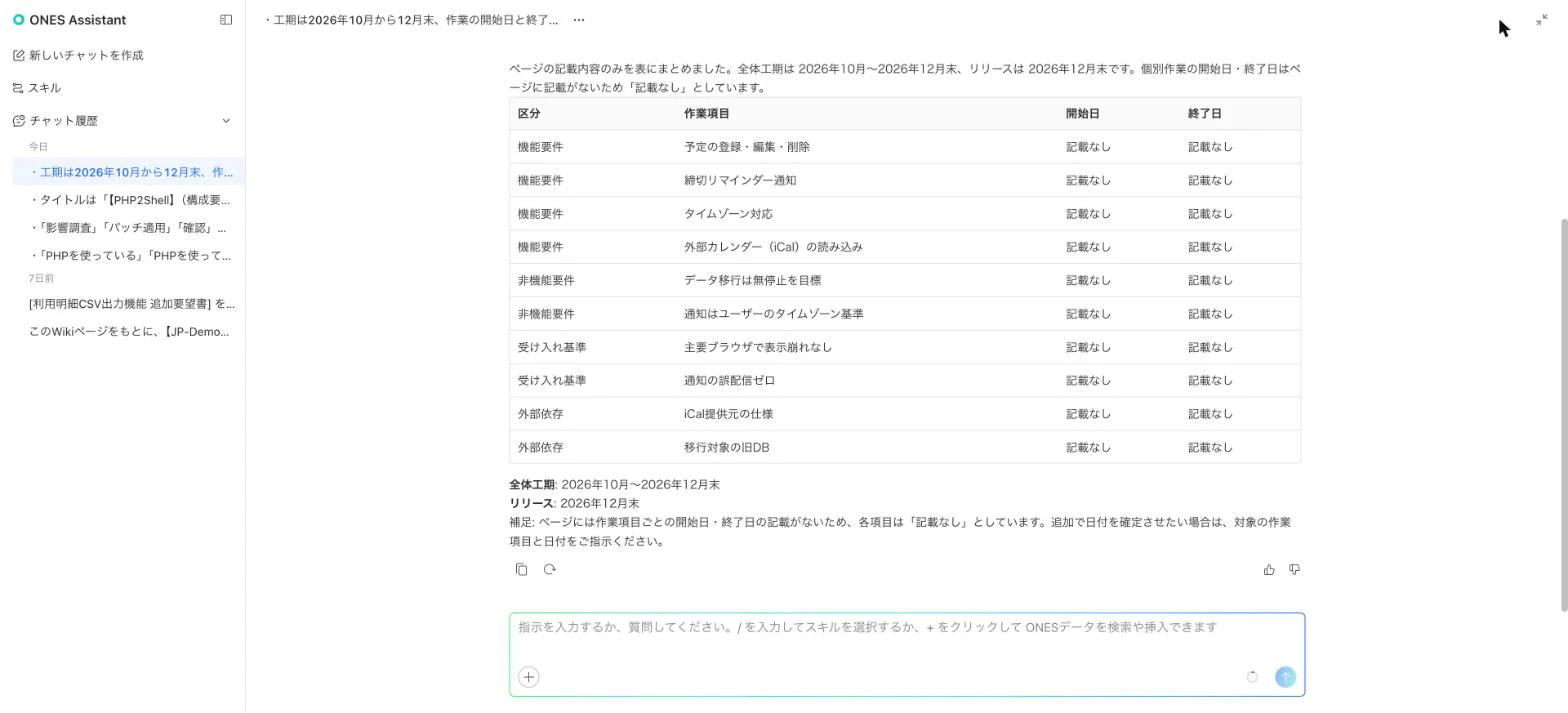Collapse the チャット履歴 chevron

click(x=226, y=121)
